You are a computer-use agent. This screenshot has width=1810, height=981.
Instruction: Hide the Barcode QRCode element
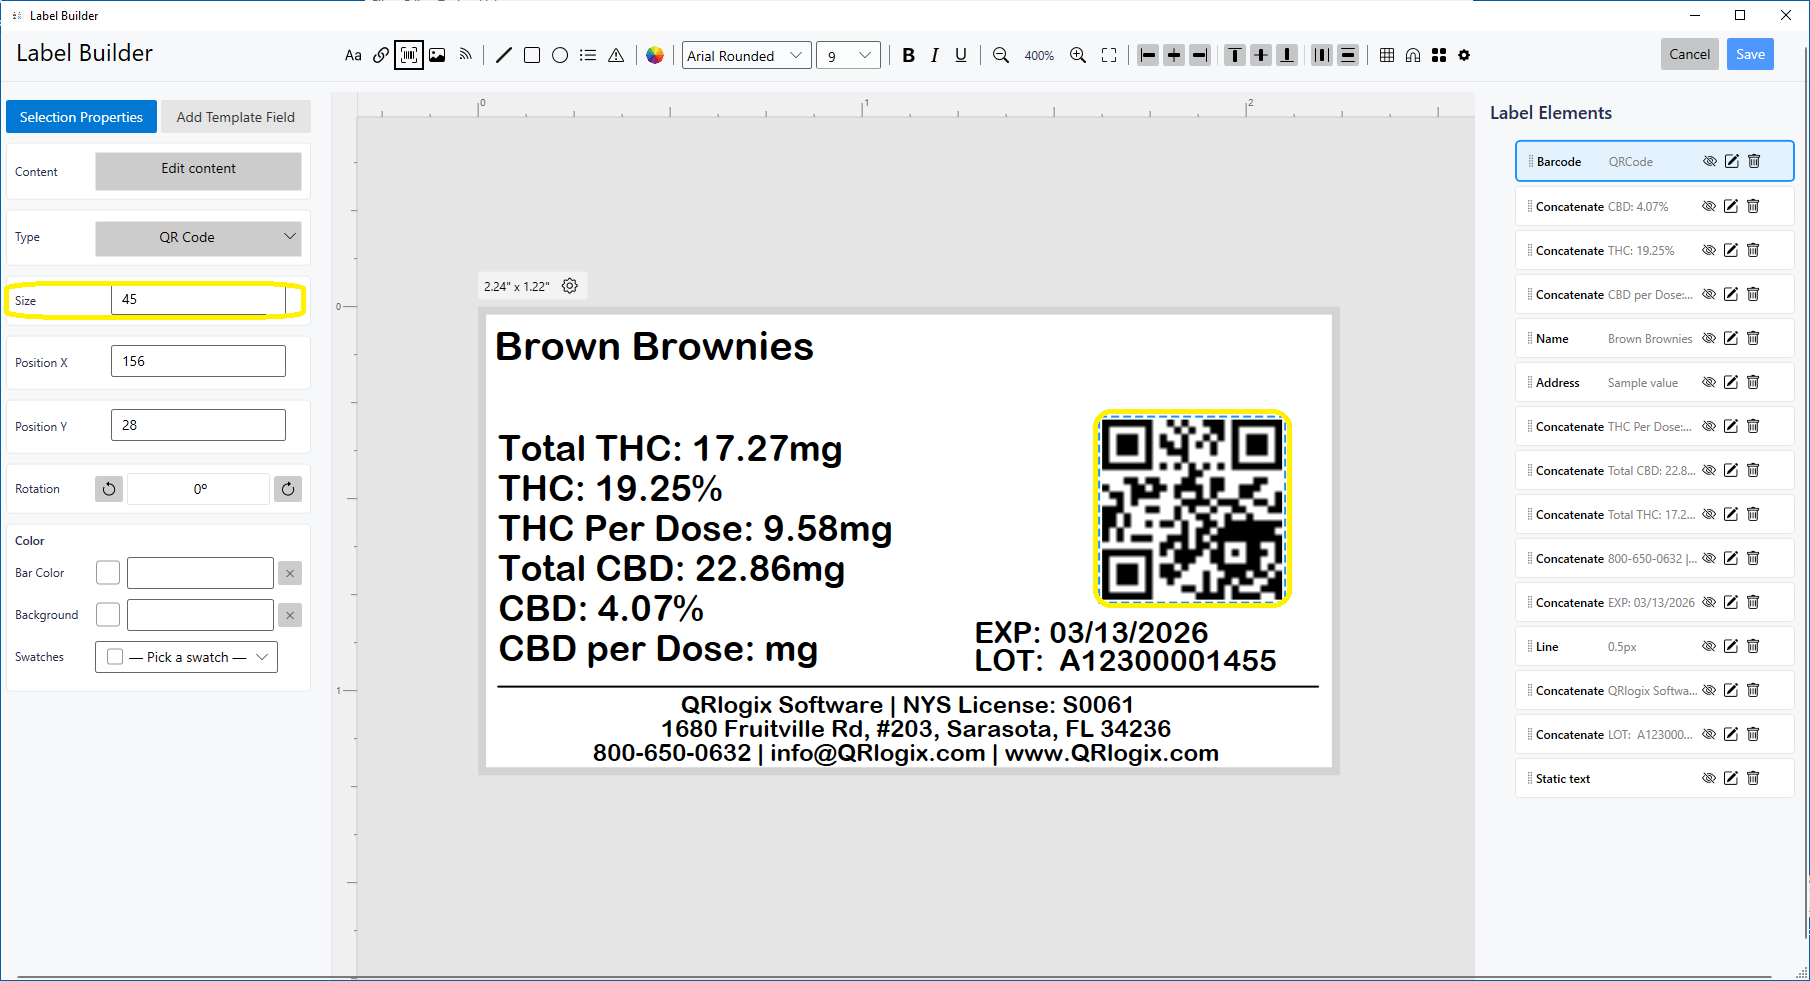(1710, 161)
